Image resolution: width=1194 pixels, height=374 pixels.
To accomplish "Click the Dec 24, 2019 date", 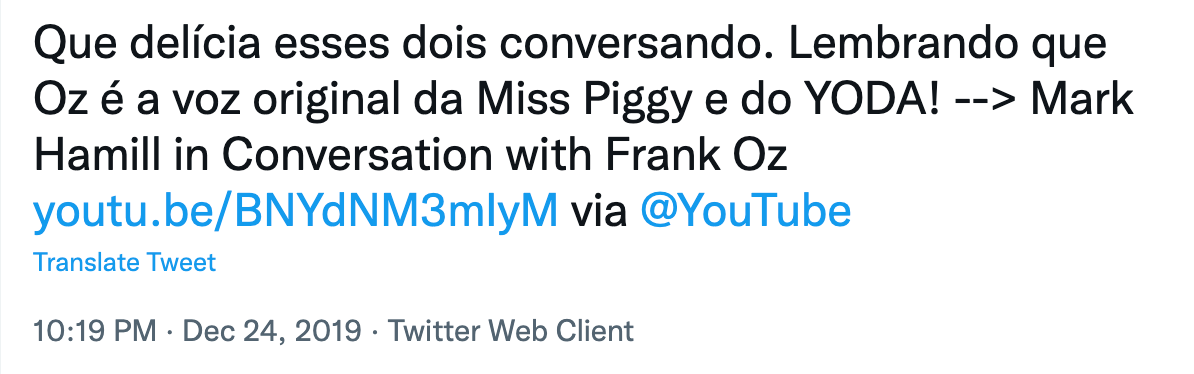I will [x=272, y=331].
